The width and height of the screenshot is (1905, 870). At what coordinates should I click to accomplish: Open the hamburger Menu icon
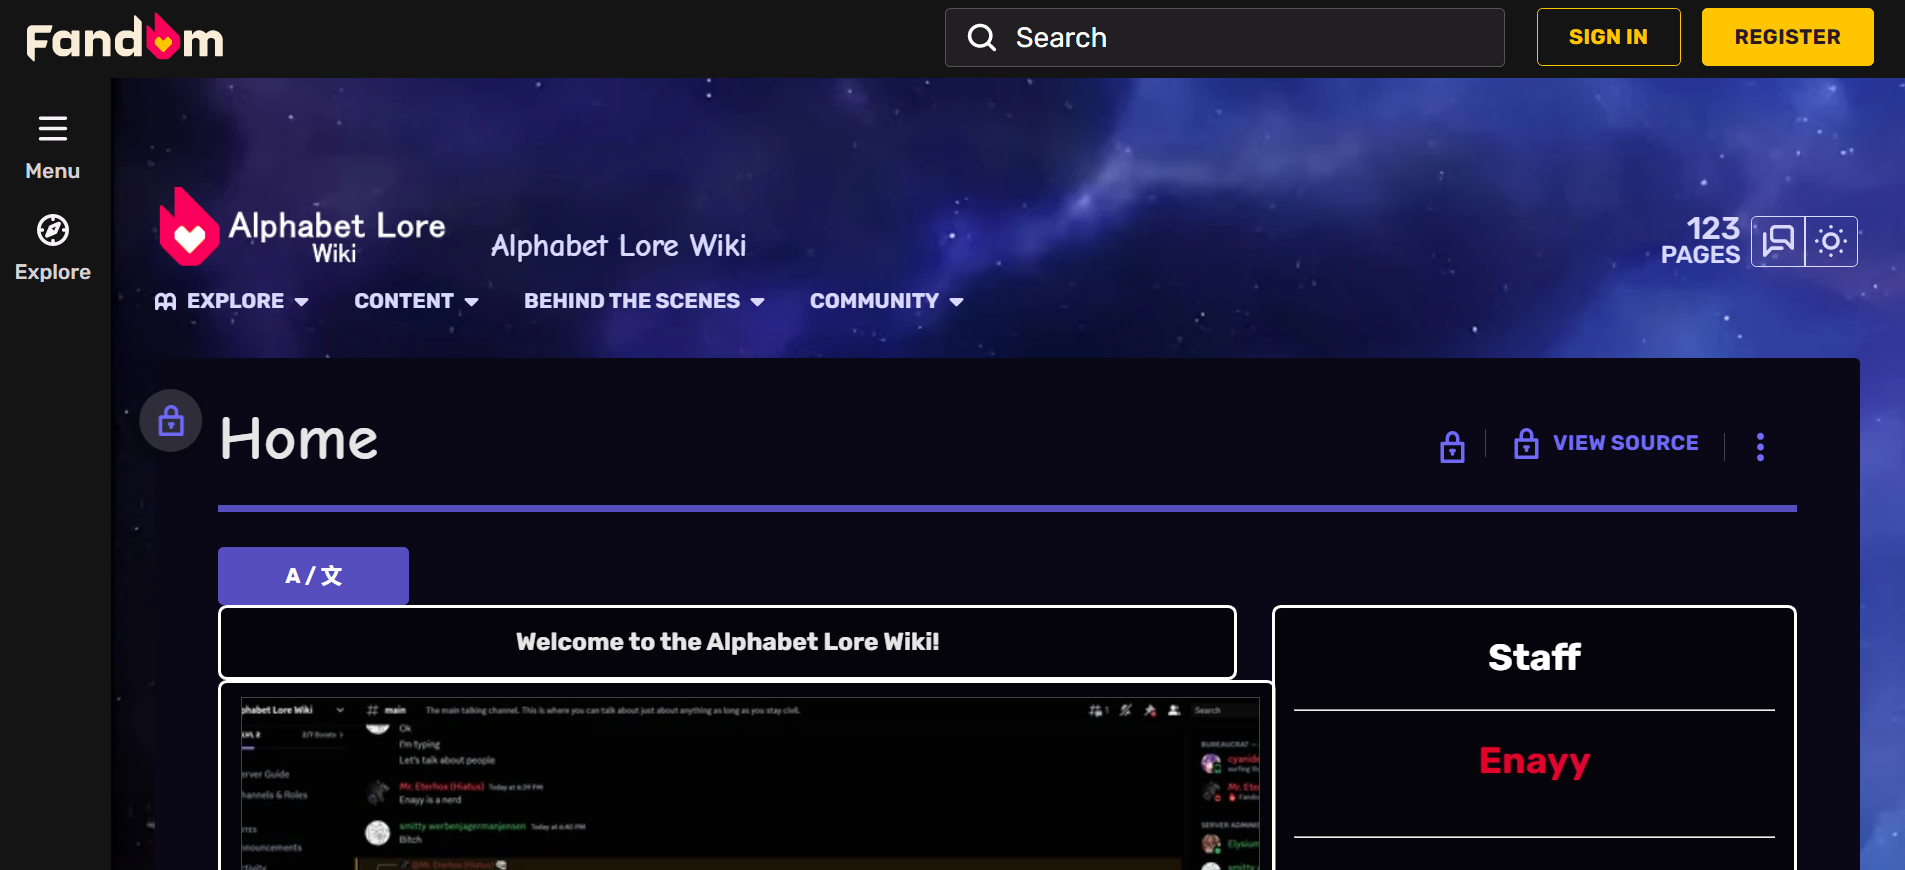point(53,129)
